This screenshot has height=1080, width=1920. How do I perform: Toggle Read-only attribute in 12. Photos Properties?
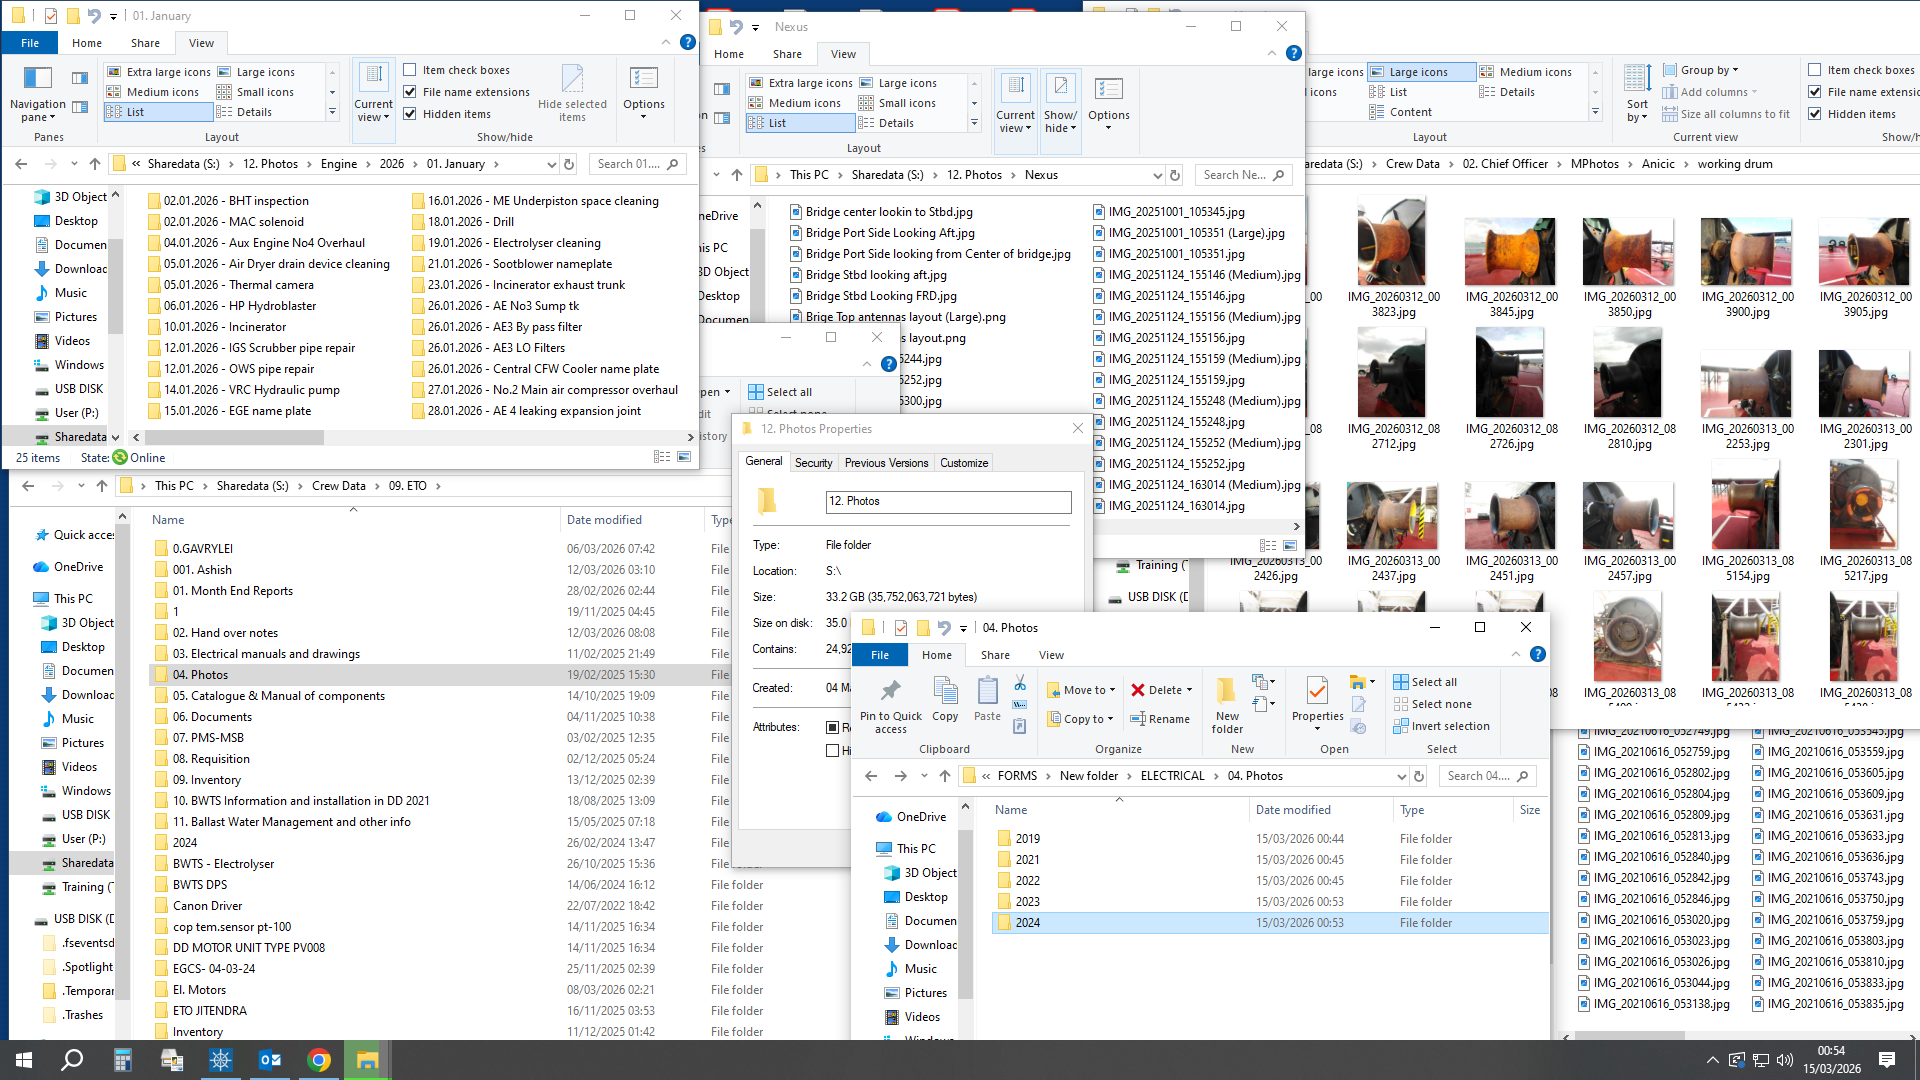[x=832, y=727]
